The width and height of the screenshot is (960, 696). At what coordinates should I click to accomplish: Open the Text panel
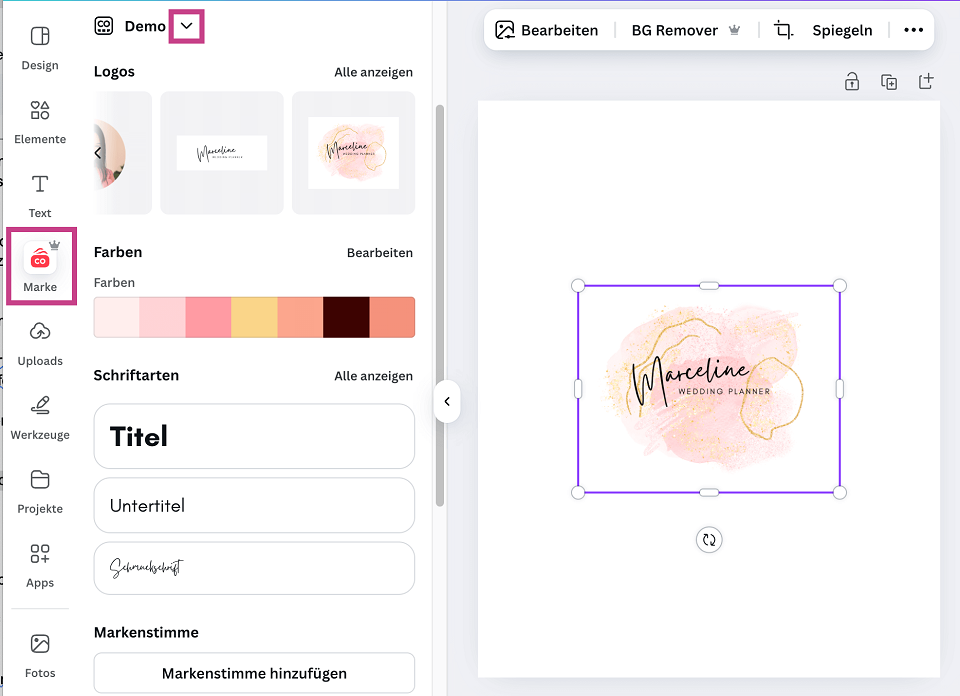point(40,193)
